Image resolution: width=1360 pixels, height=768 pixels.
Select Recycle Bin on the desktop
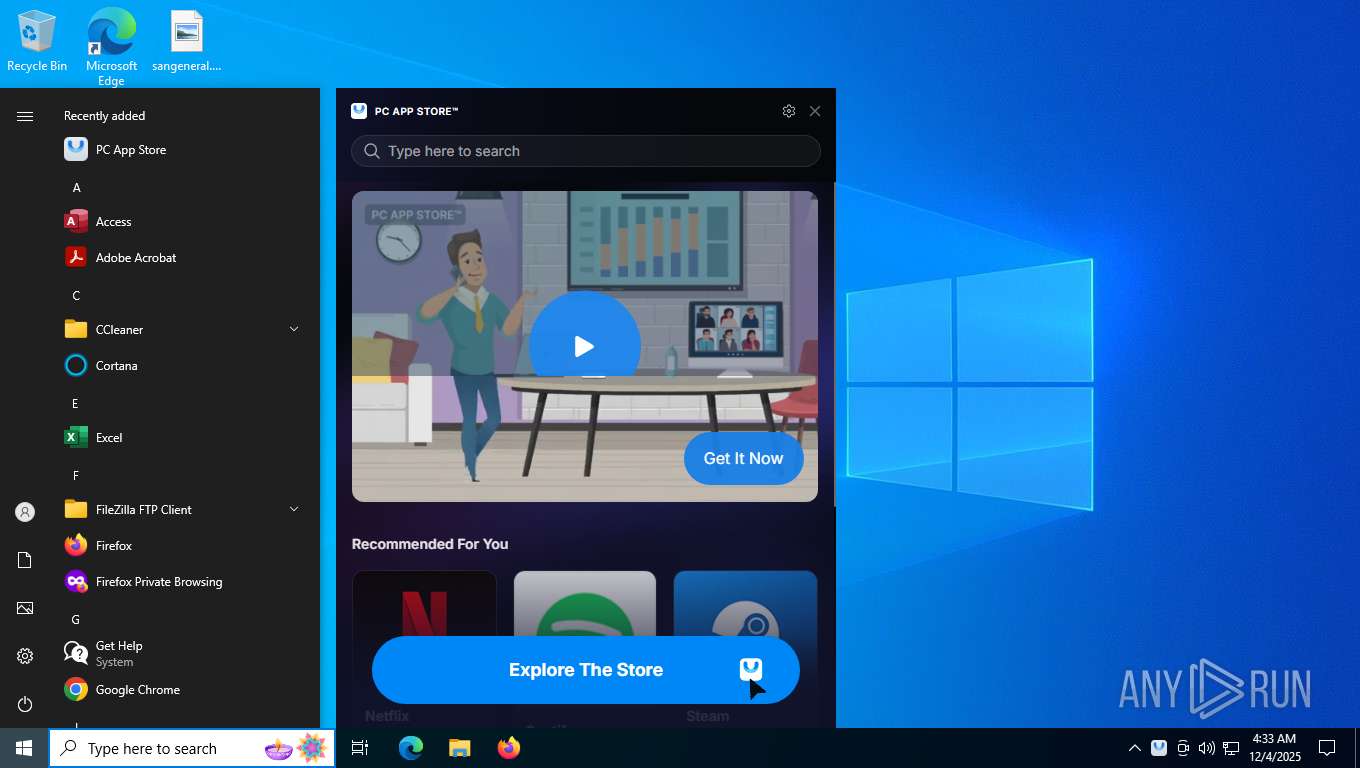(37, 42)
